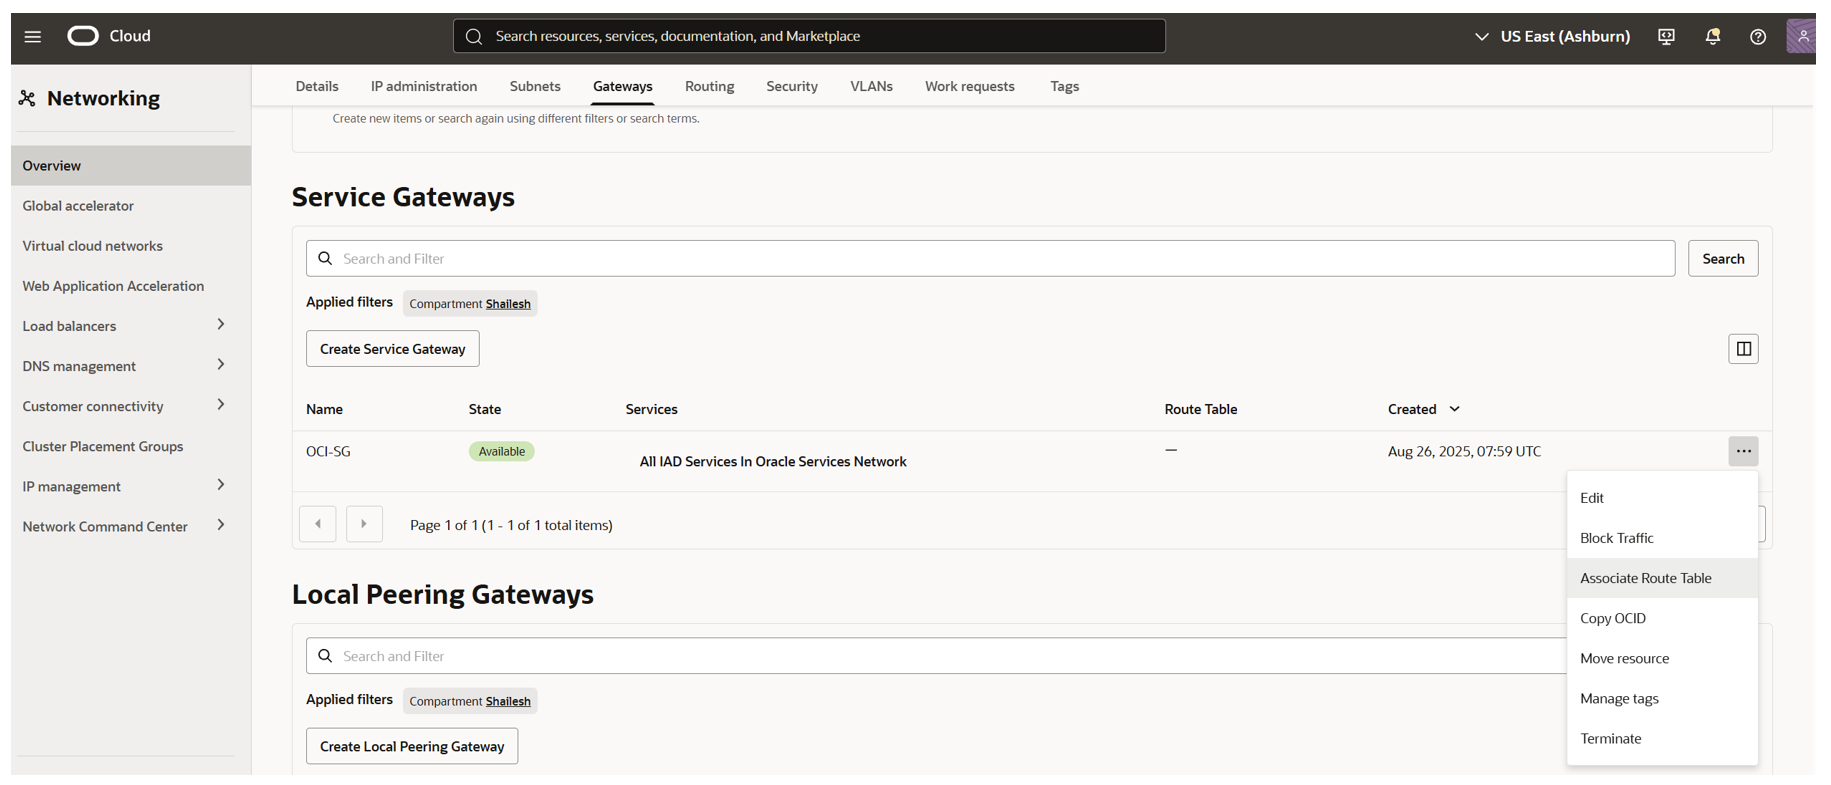Go to previous page of Service Gateways

point(318,524)
